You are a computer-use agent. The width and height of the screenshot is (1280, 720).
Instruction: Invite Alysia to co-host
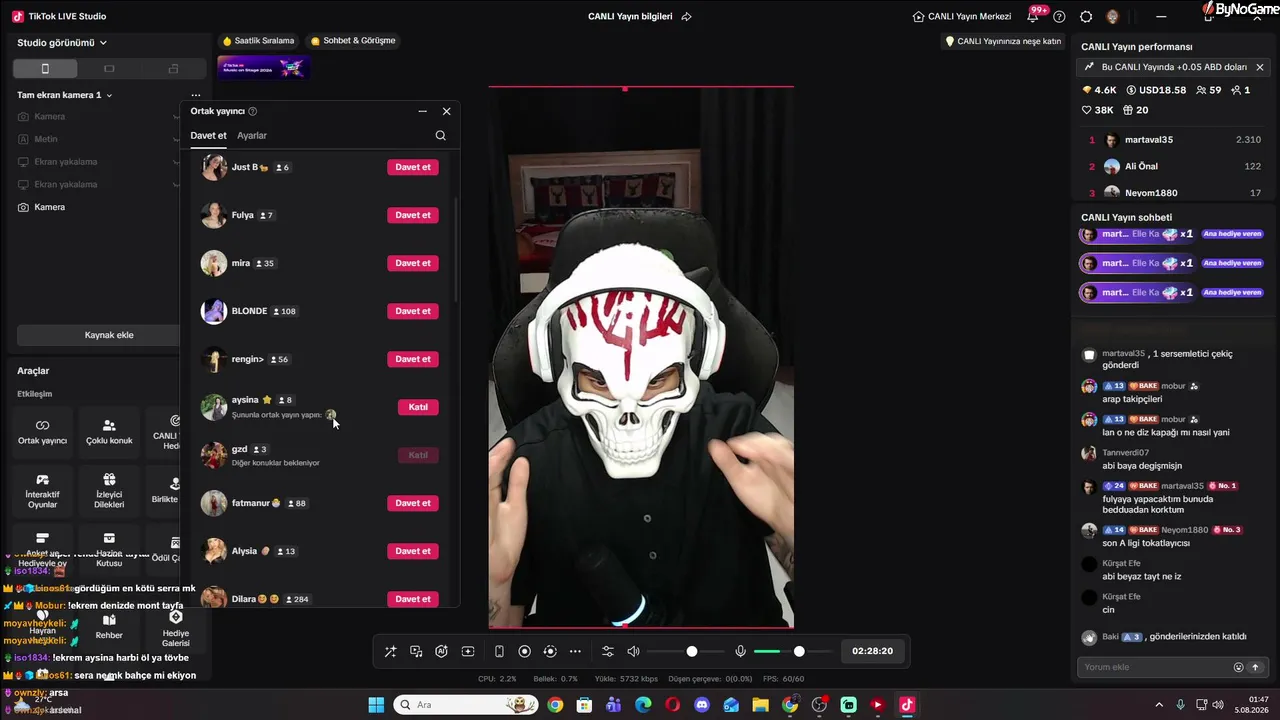[413, 551]
